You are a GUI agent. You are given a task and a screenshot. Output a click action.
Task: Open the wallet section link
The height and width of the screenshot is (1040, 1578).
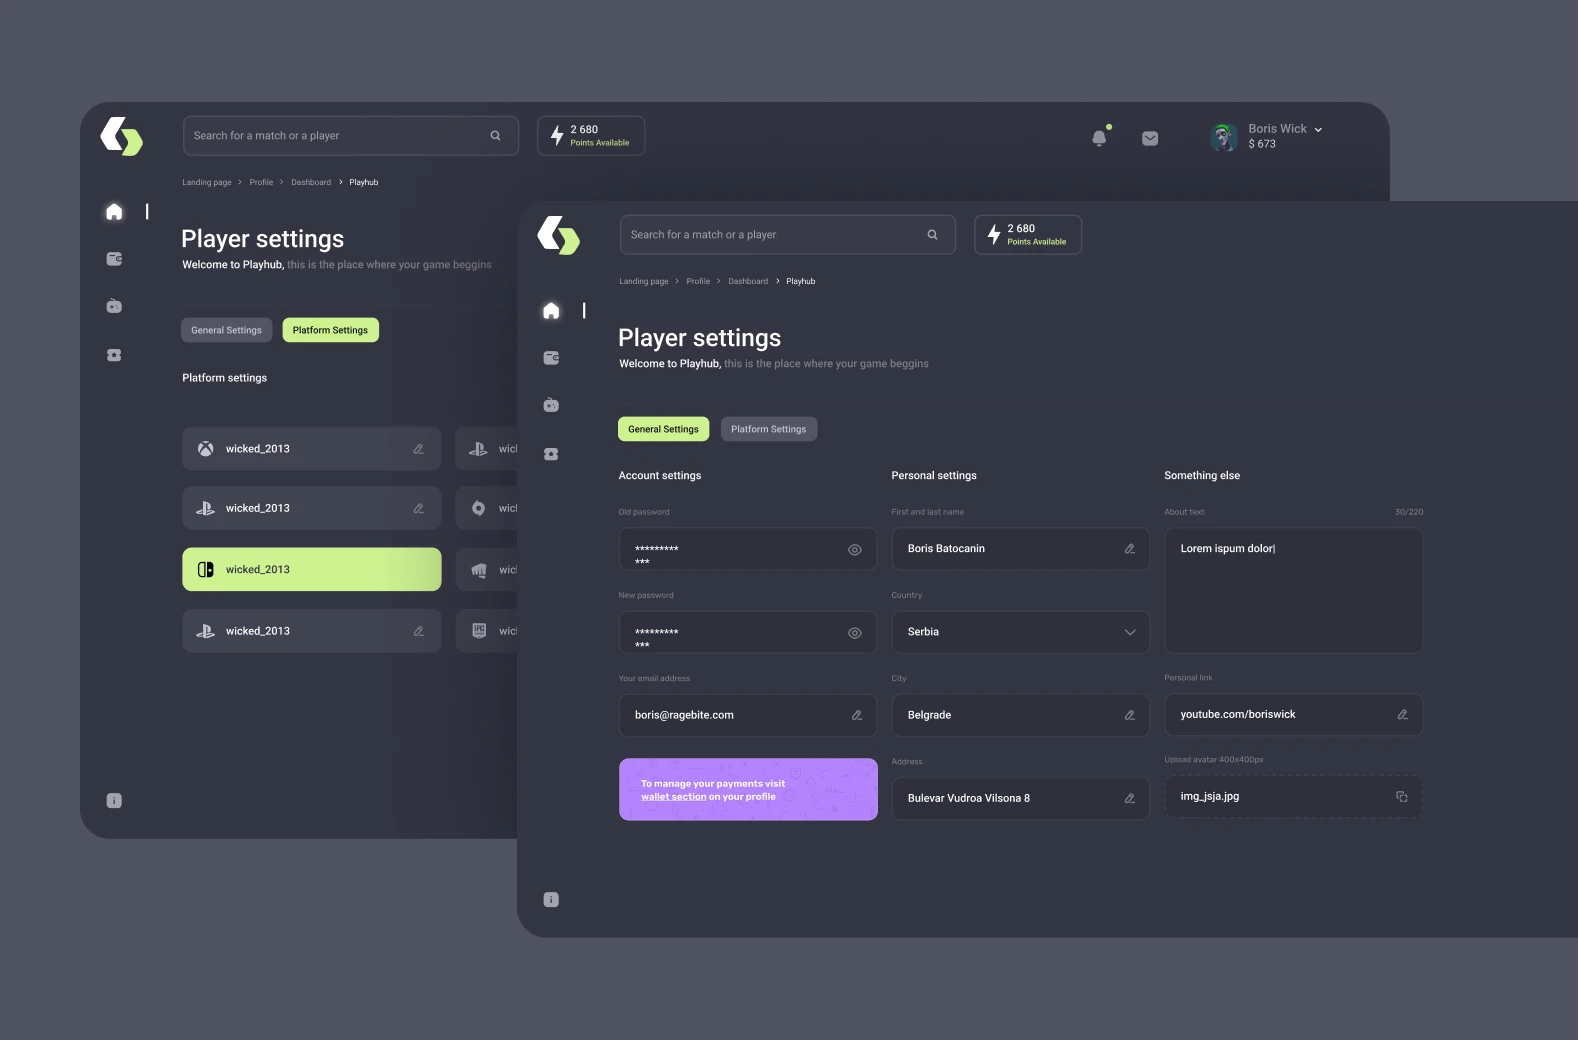pyautogui.click(x=674, y=797)
